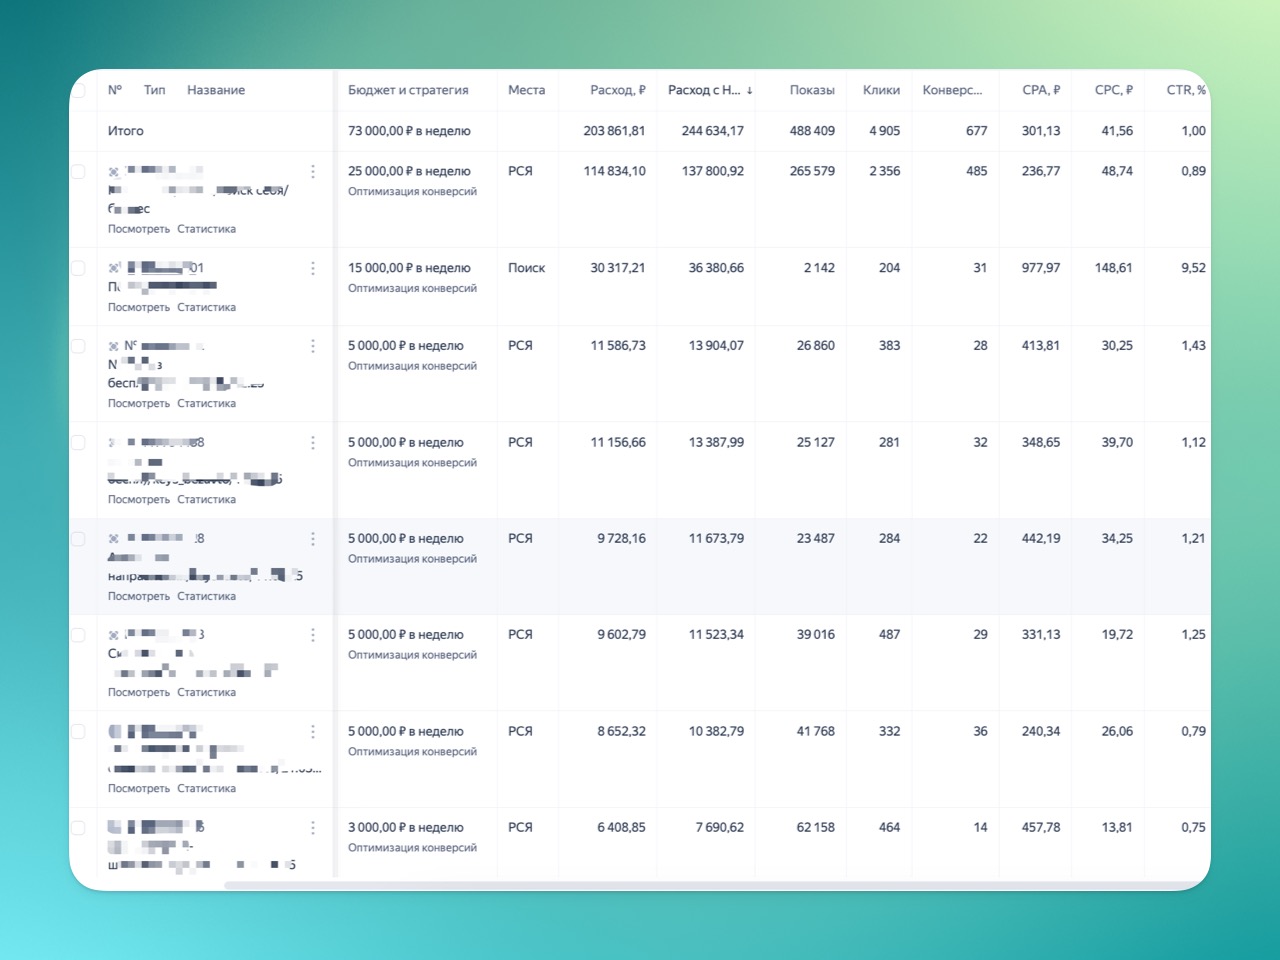Open three-dot menu for the 25 000 ₽ campaign
1280x960 pixels.
[x=313, y=172]
